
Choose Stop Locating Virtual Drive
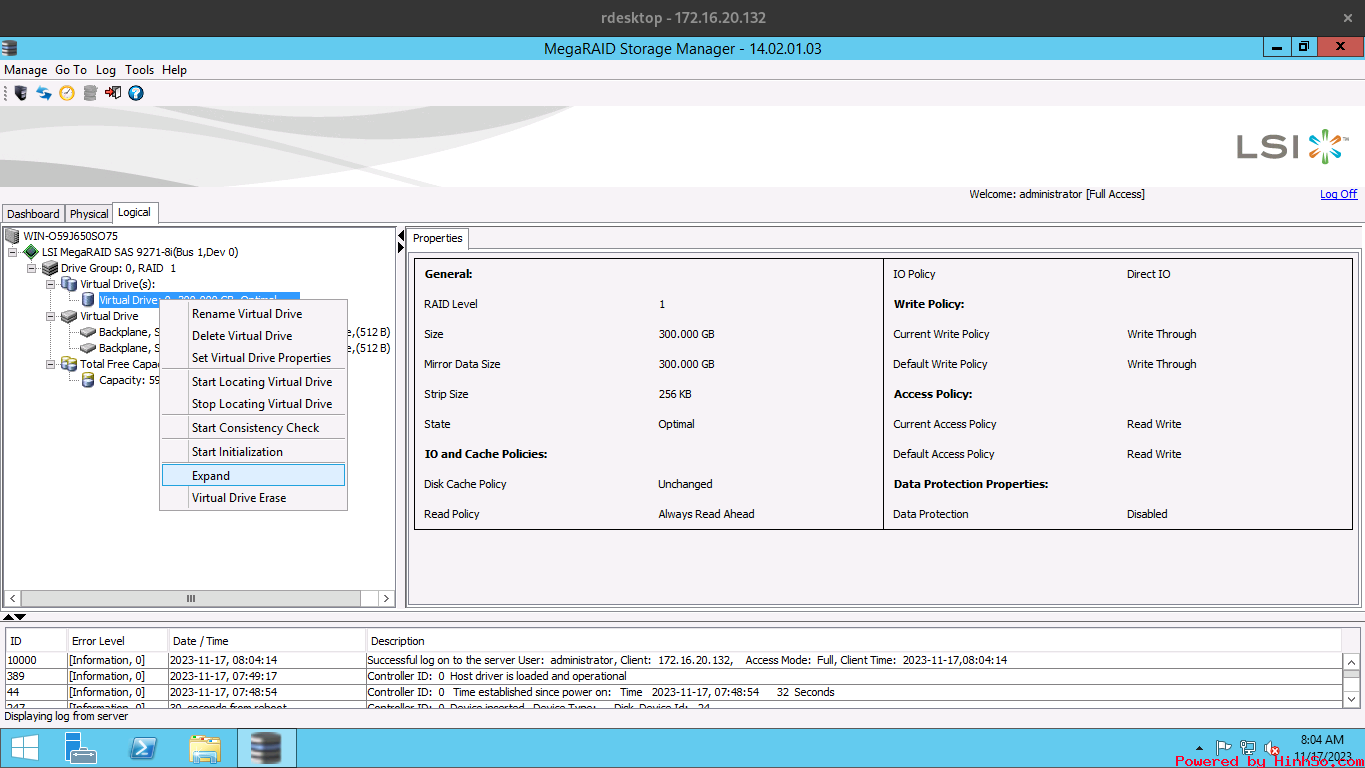click(x=253, y=404)
